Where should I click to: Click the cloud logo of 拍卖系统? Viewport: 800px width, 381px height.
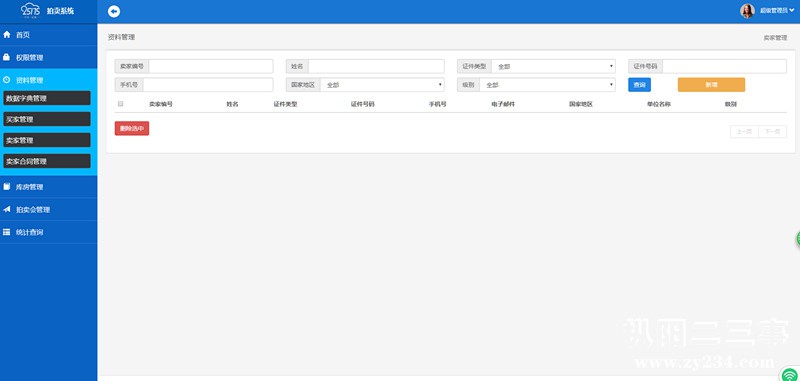coord(30,10)
